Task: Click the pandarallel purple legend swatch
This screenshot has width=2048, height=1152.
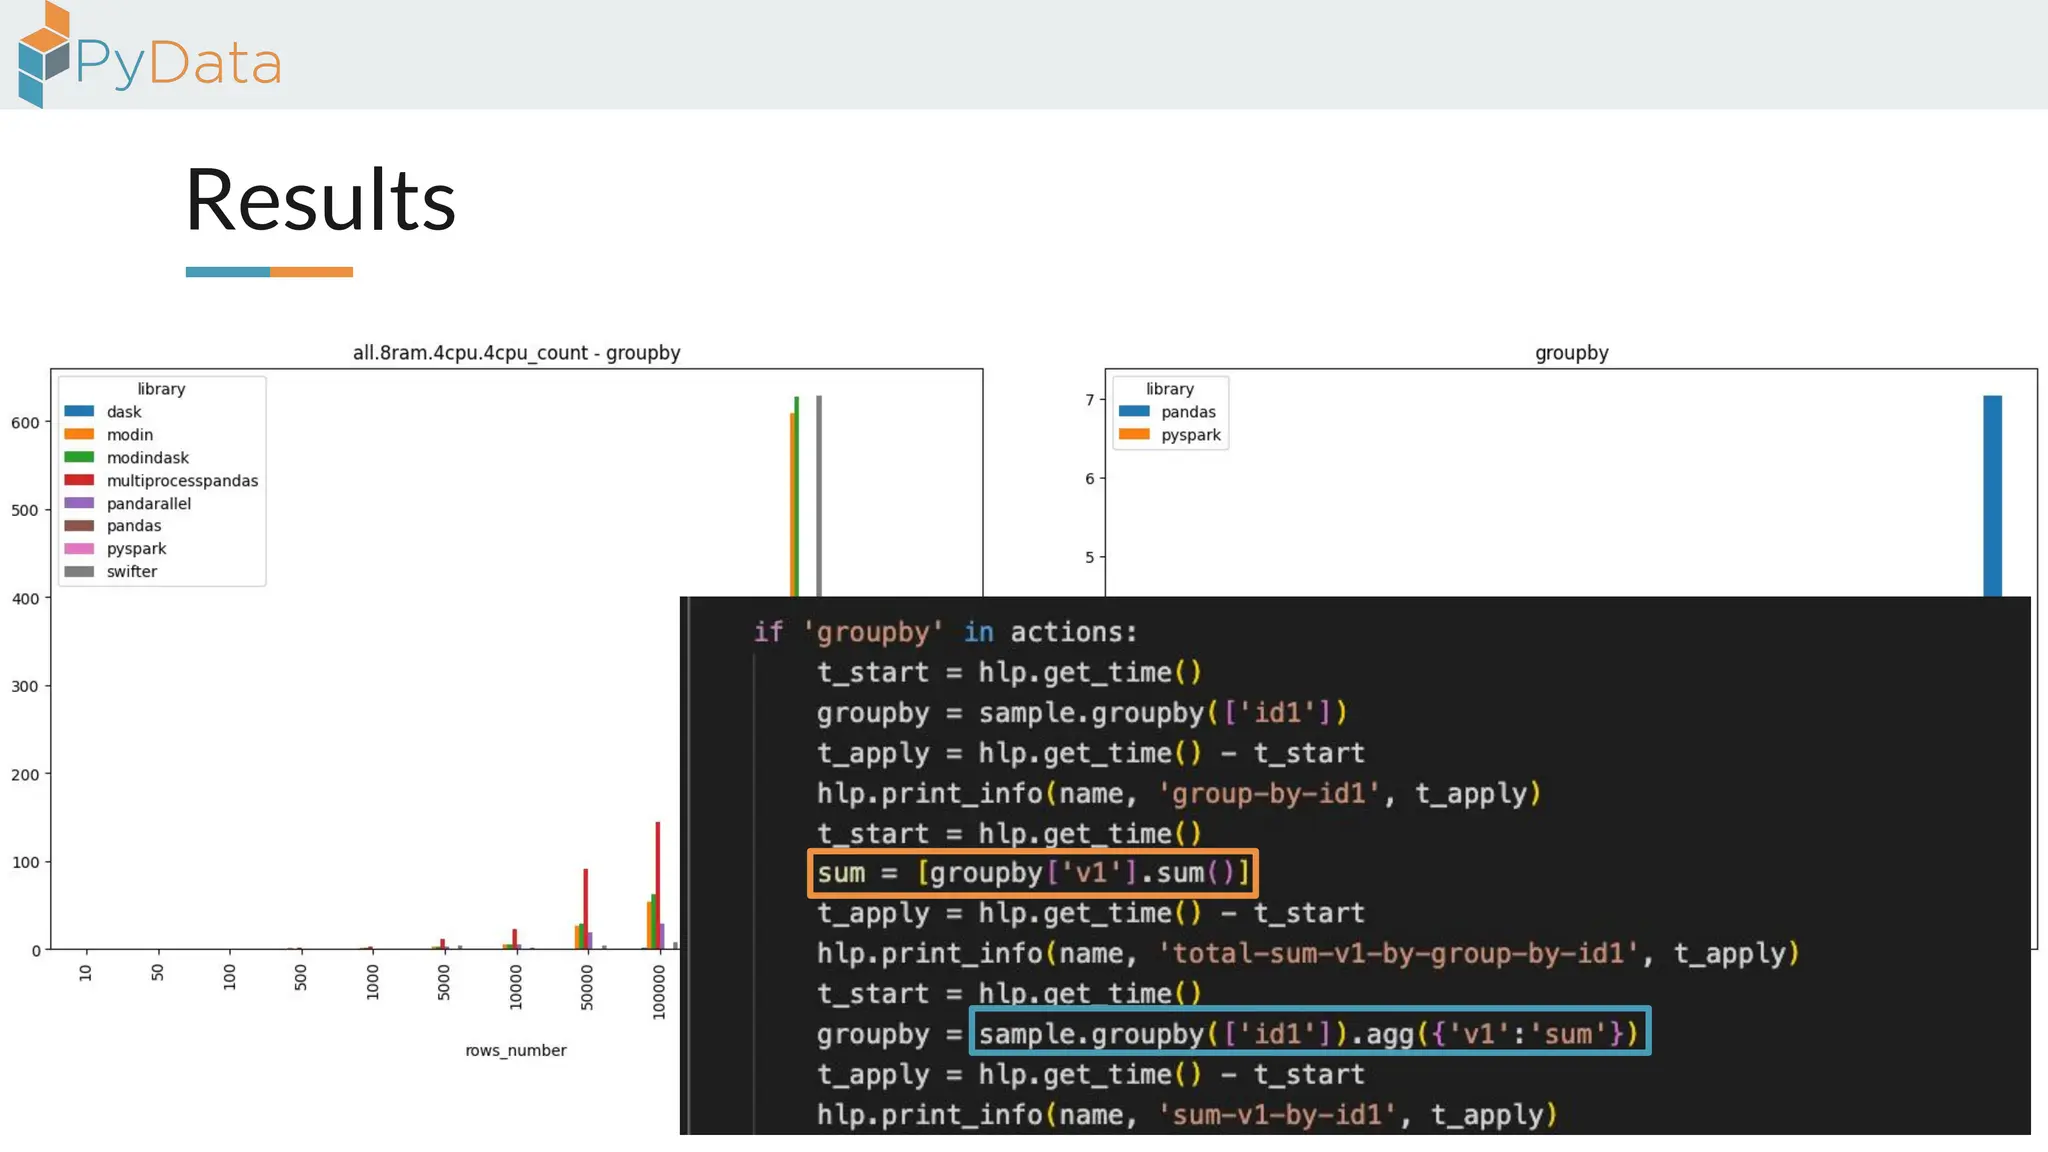Action: click(x=79, y=503)
